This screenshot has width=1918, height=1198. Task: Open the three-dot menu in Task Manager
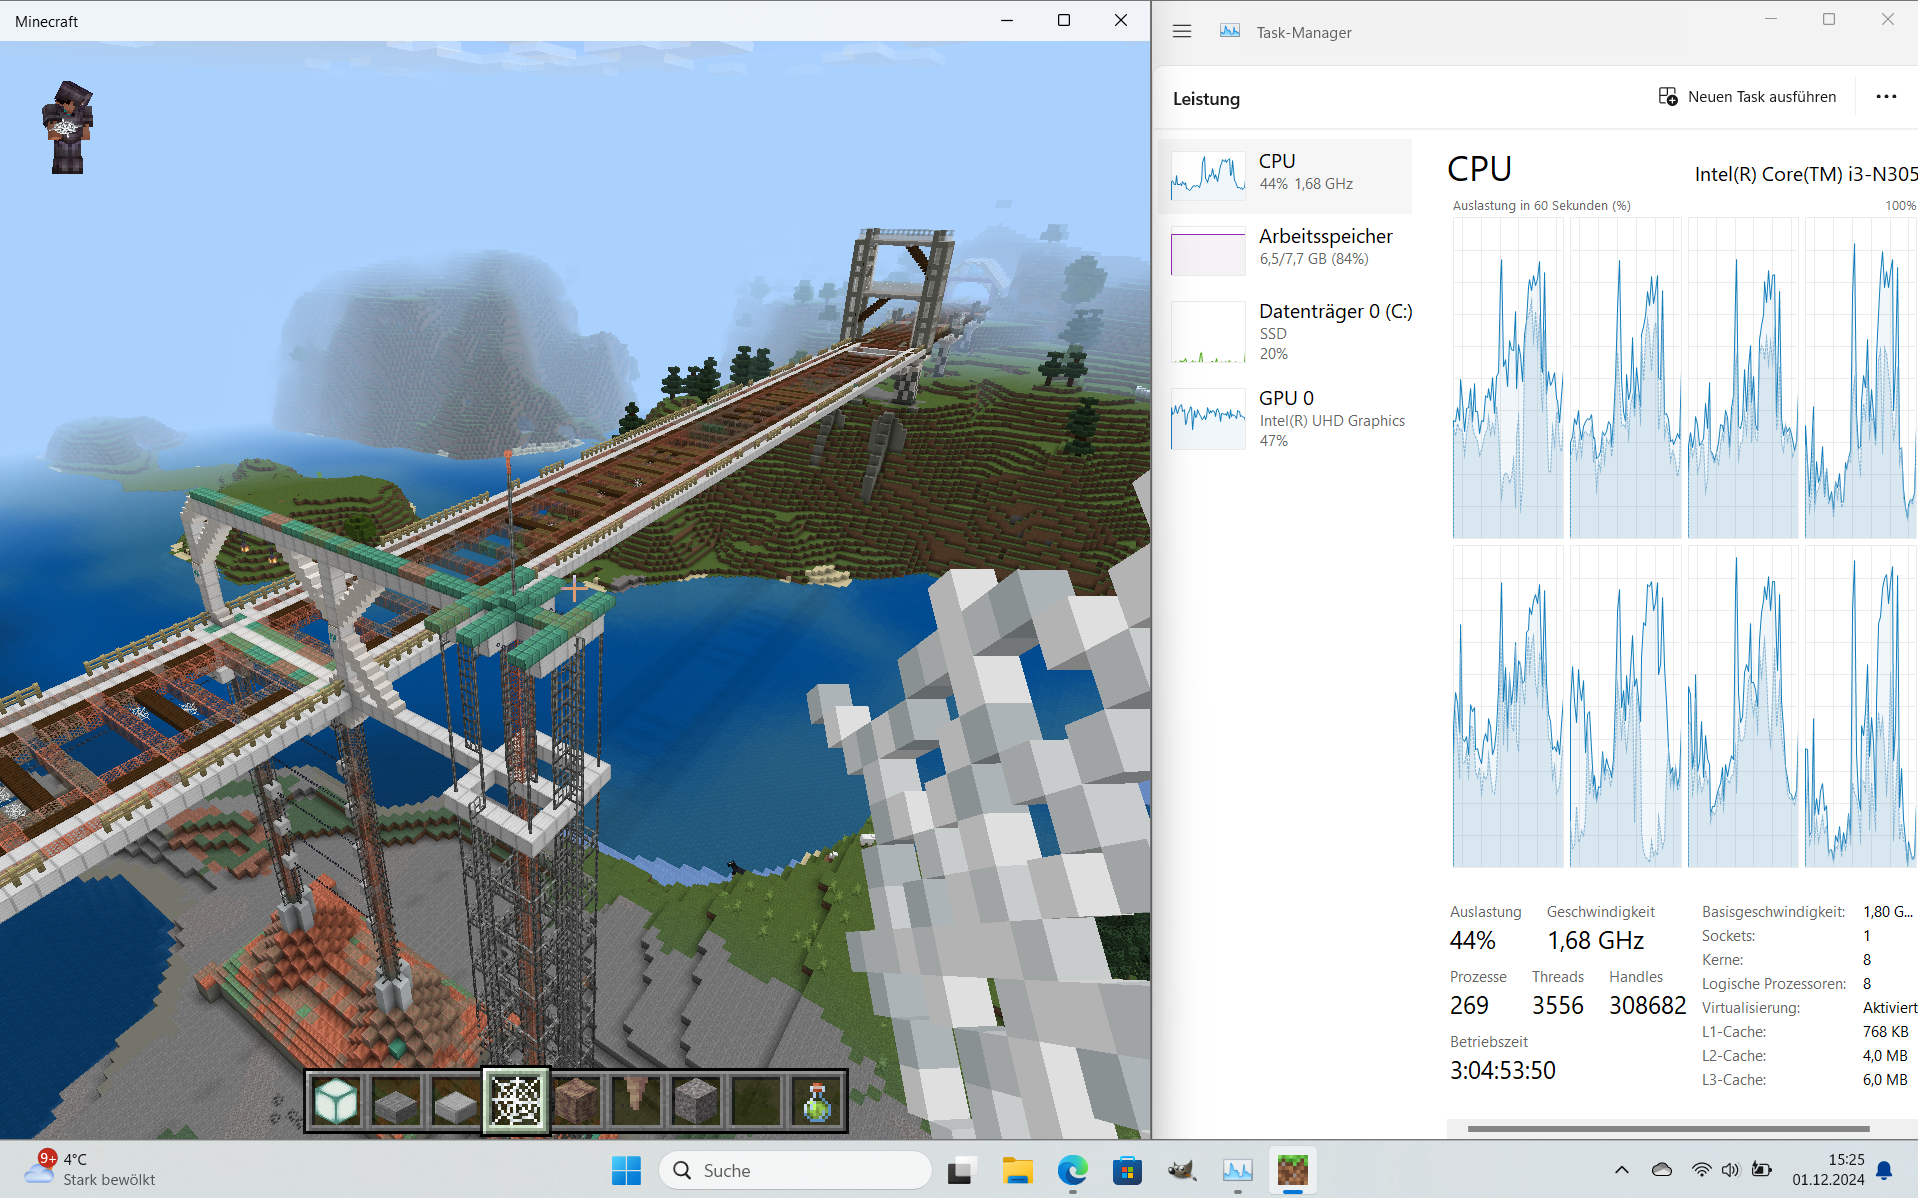1885,96
